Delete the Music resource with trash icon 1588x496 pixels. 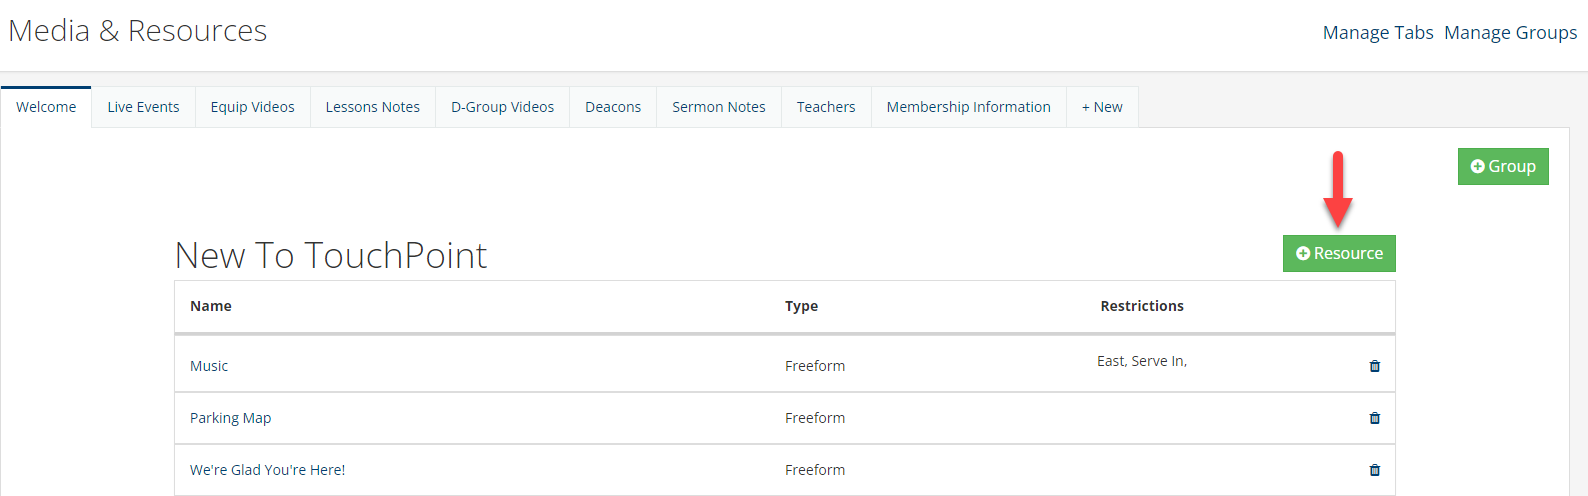coord(1374,366)
